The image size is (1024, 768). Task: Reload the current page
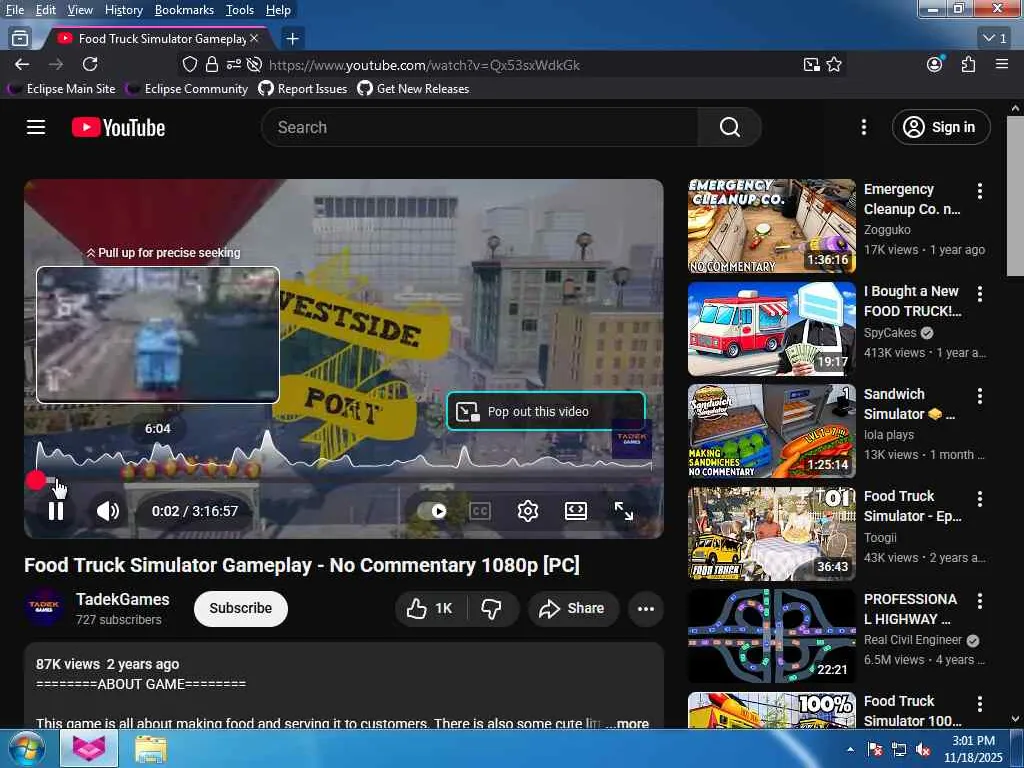point(90,64)
